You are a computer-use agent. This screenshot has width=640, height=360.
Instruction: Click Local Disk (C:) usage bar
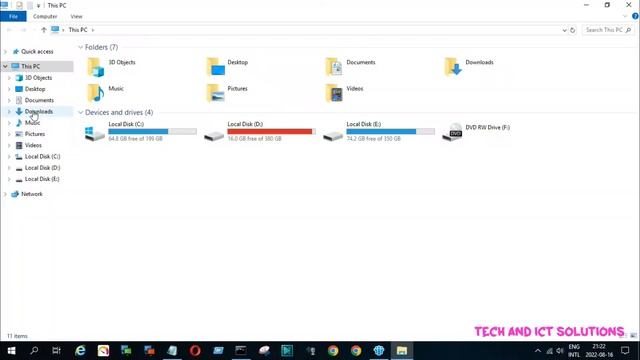152,131
